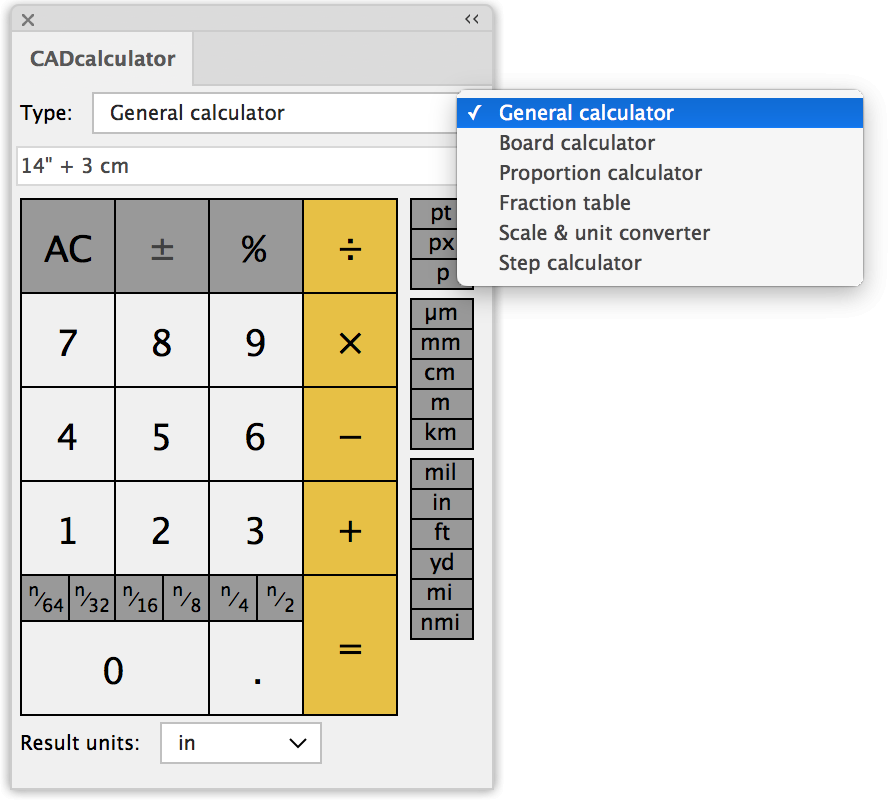892x804 pixels.
Task: Select the CADcalculator tab
Action: point(103,59)
